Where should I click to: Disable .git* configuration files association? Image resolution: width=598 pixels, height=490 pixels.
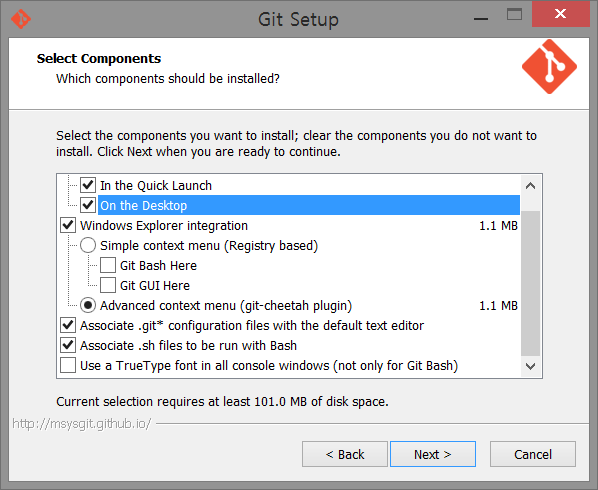(x=68, y=325)
